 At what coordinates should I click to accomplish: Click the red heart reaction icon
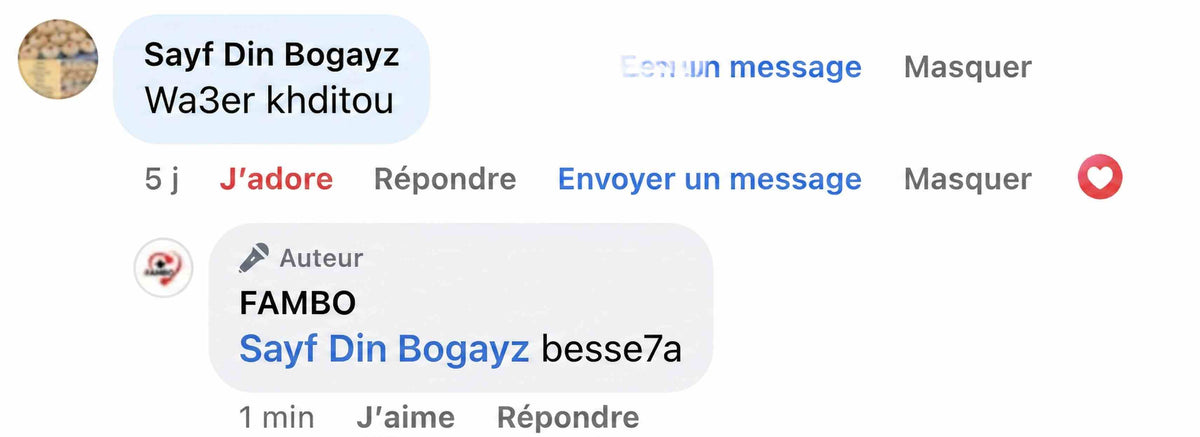tap(1100, 180)
